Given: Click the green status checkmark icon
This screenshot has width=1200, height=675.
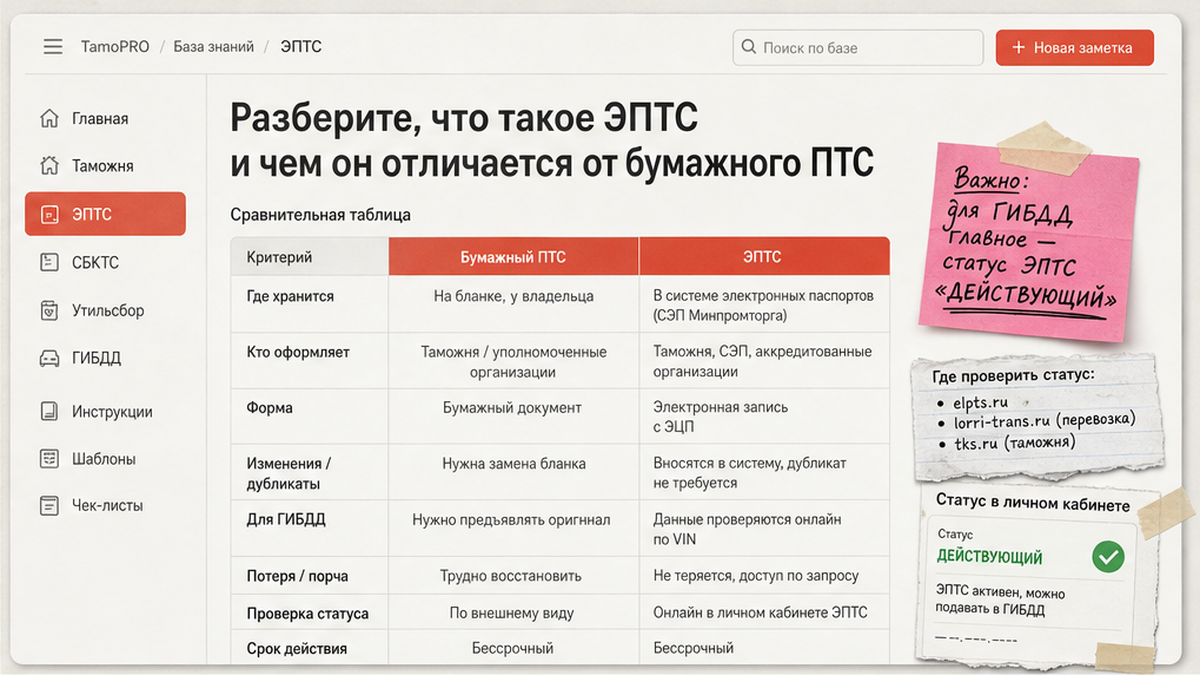Looking at the screenshot, I should click(1108, 557).
